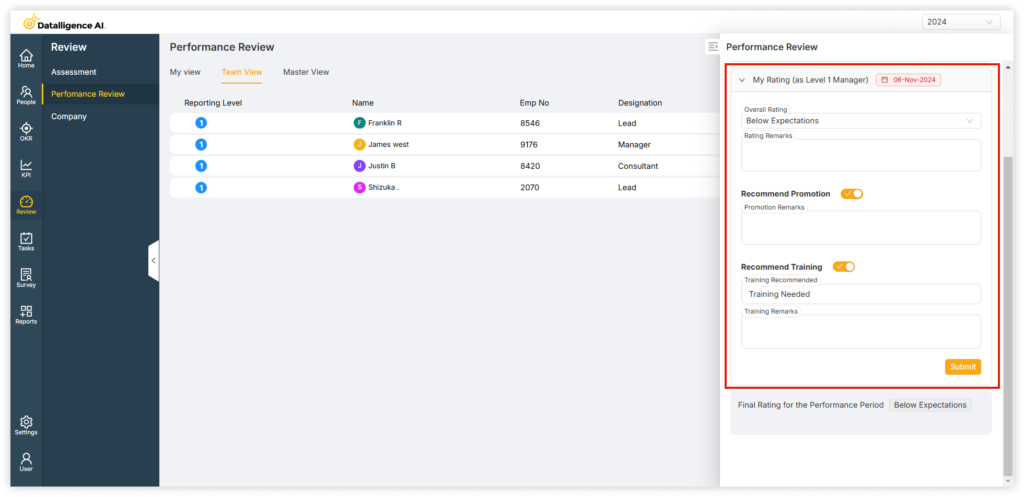The height and width of the screenshot is (497, 1024).
Task: Click Franklin R's reporting level badge
Action: tap(201, 123)
